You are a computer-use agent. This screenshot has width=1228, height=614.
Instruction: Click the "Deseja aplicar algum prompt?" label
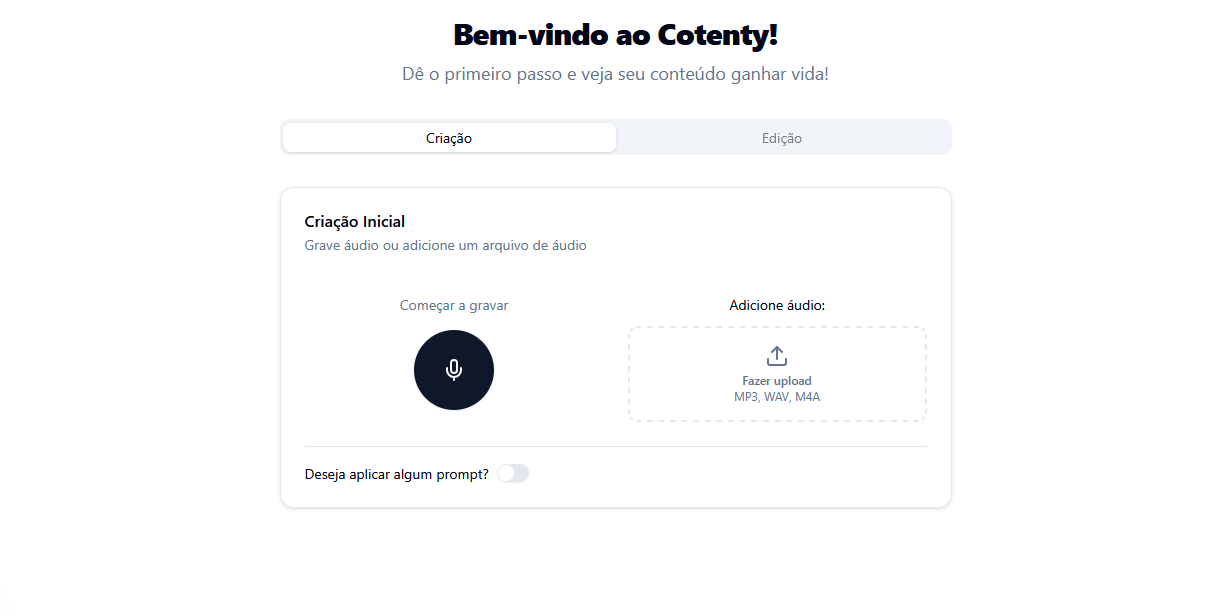[396, 474]
